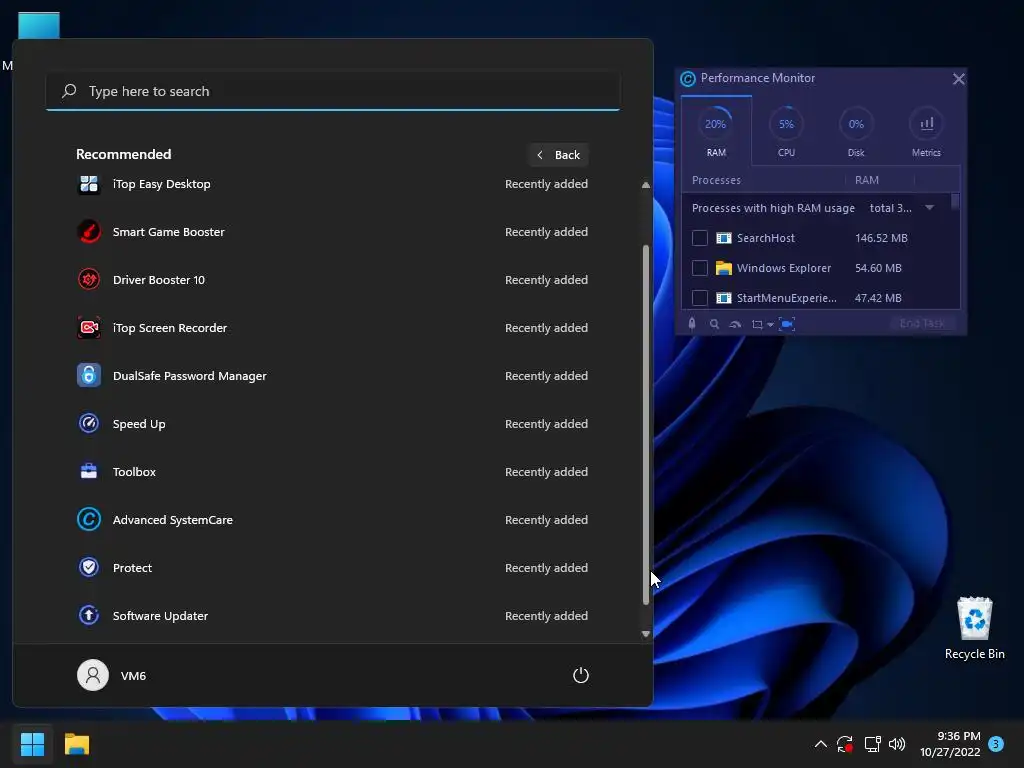Open the volume speaker tray icon
1024x768 pixels.
[897, 744]
